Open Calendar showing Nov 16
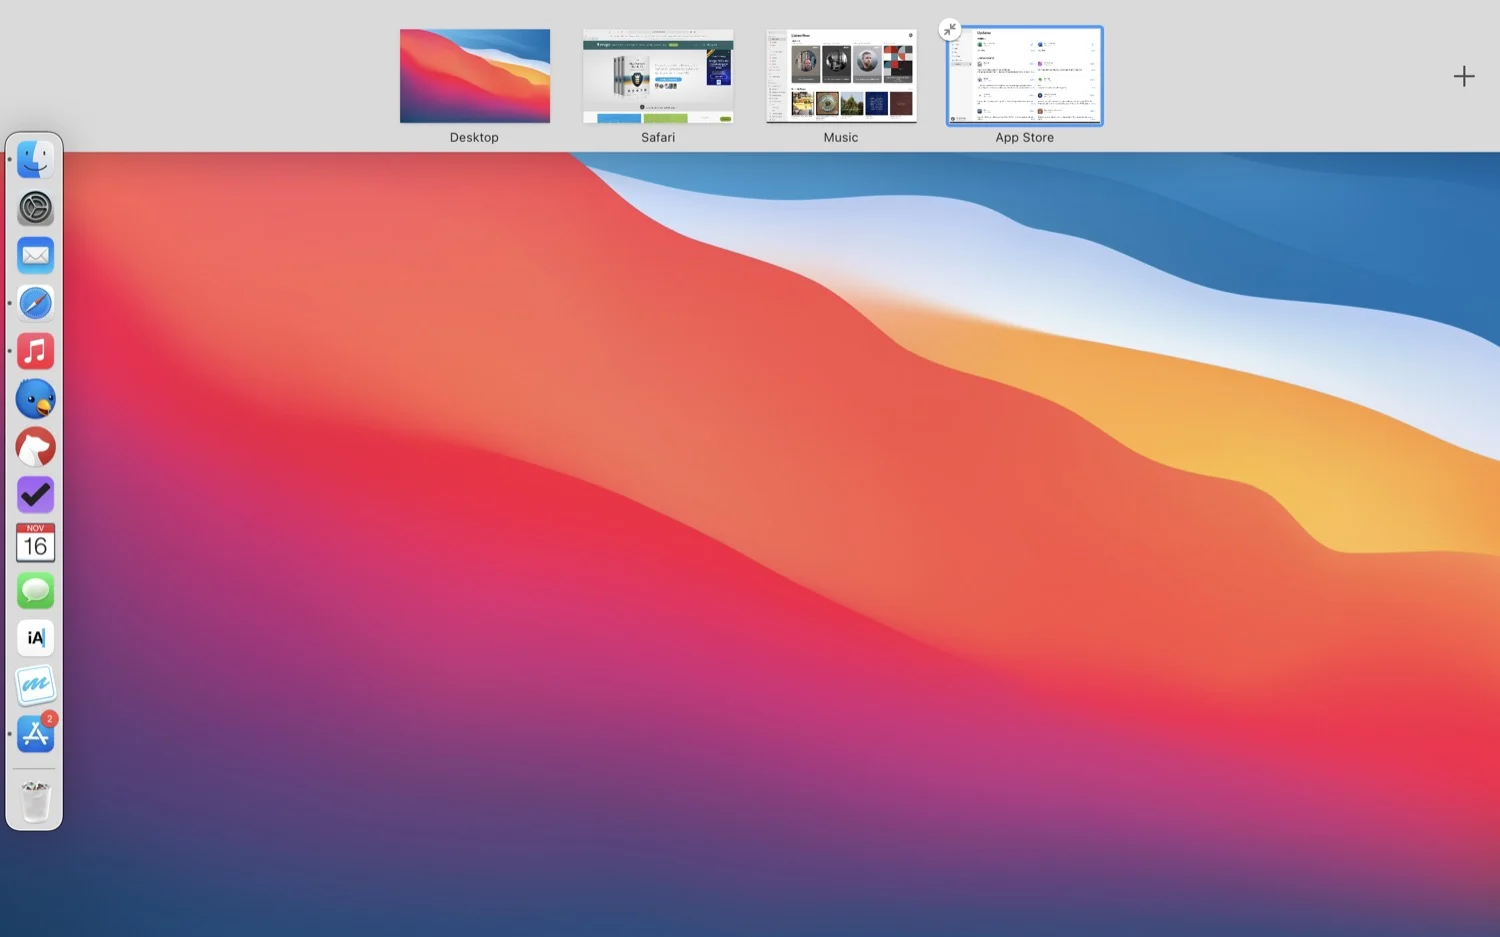 [x=35, y=542]
